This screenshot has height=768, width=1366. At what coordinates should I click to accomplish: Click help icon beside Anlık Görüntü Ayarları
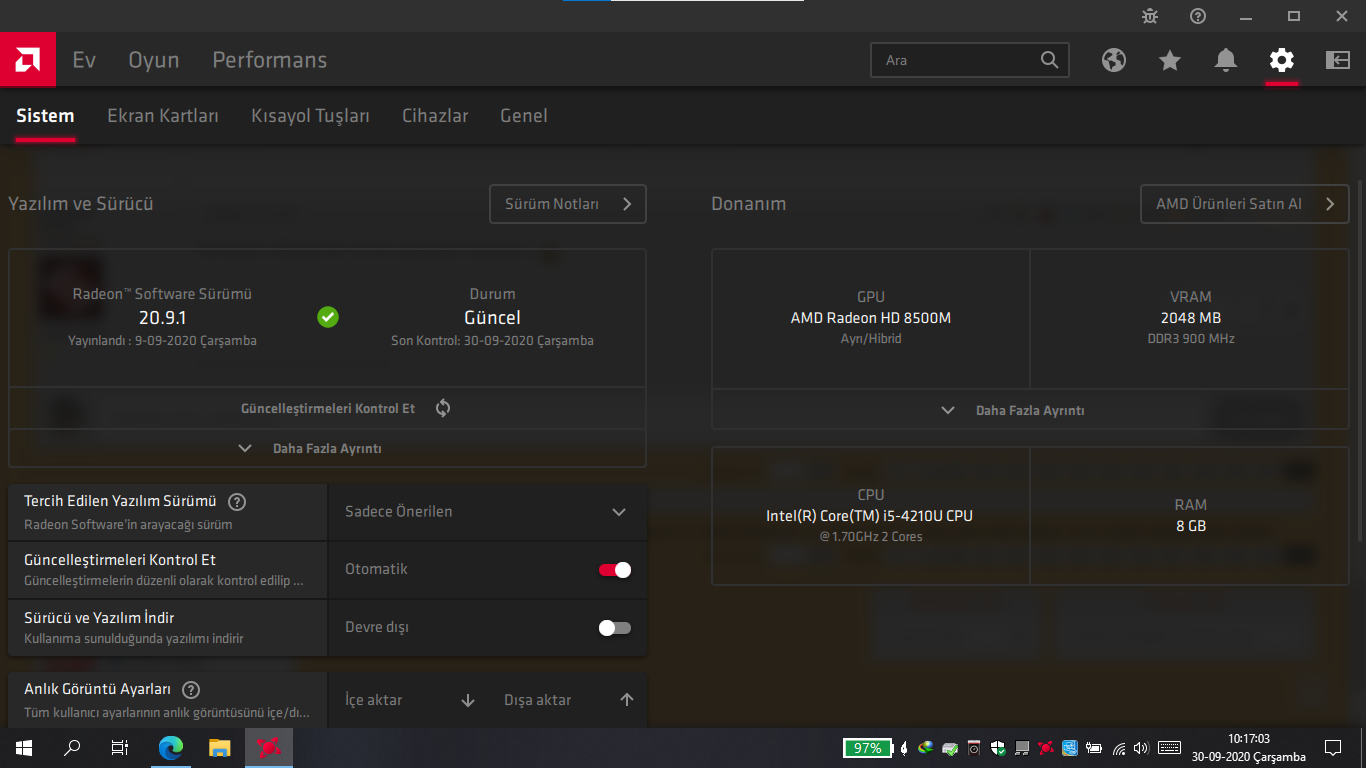point(191,690)
